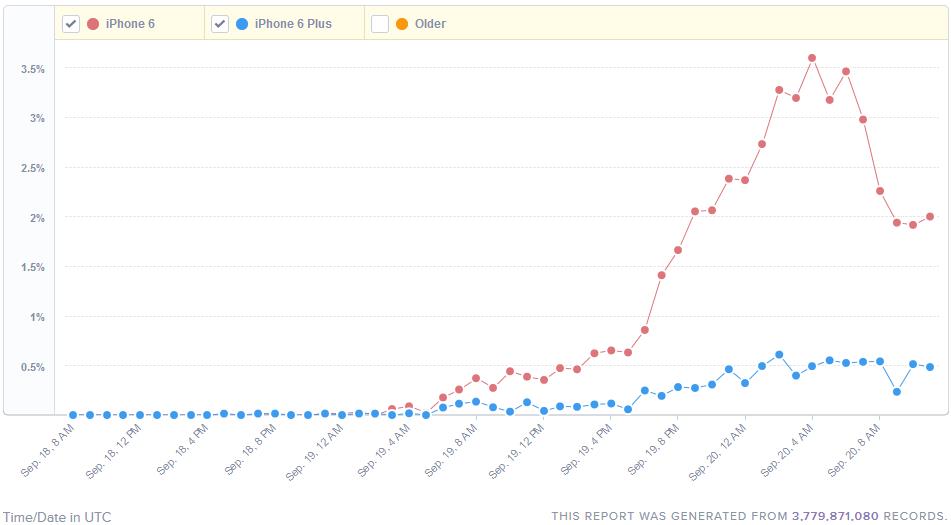Image resolution: width=951 pixels, height=525 pixels.
Task: Click the iPhone 6 Plus legend label
Action: point(293,24)
